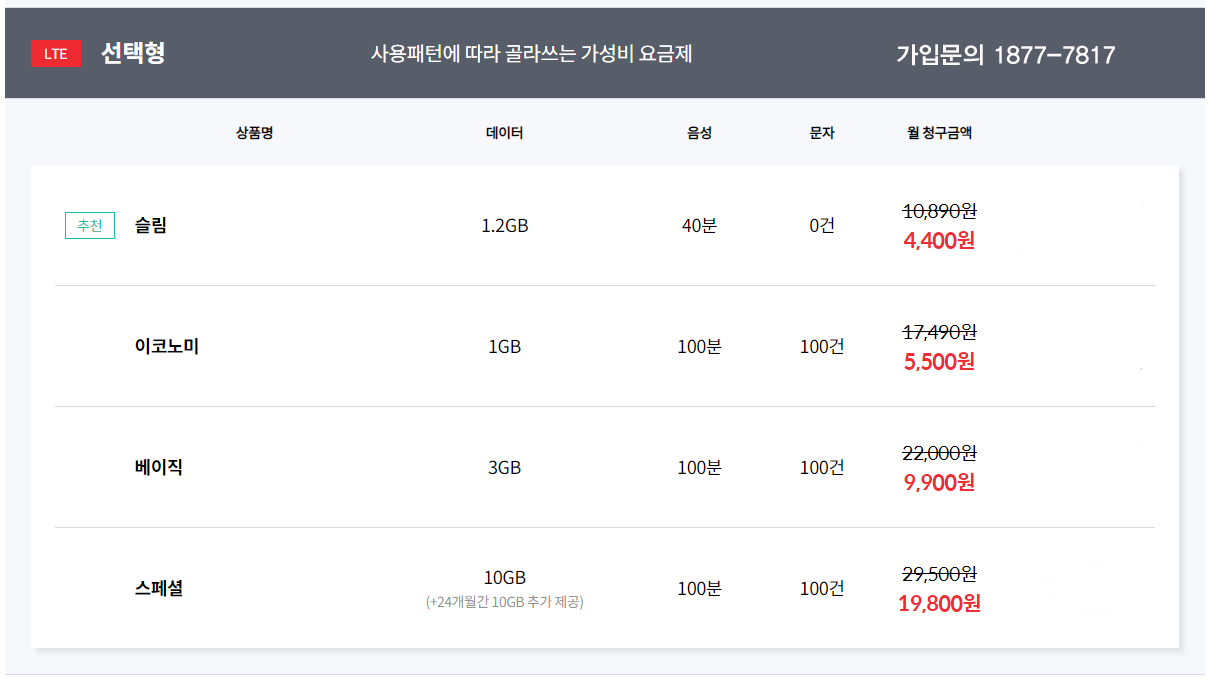Click the 24개월간 10GB 추가 제공 note

pos(504,603)
